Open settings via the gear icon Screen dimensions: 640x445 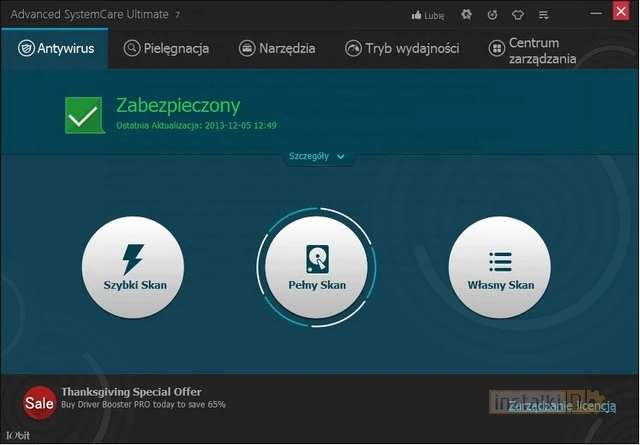(466, 15)
